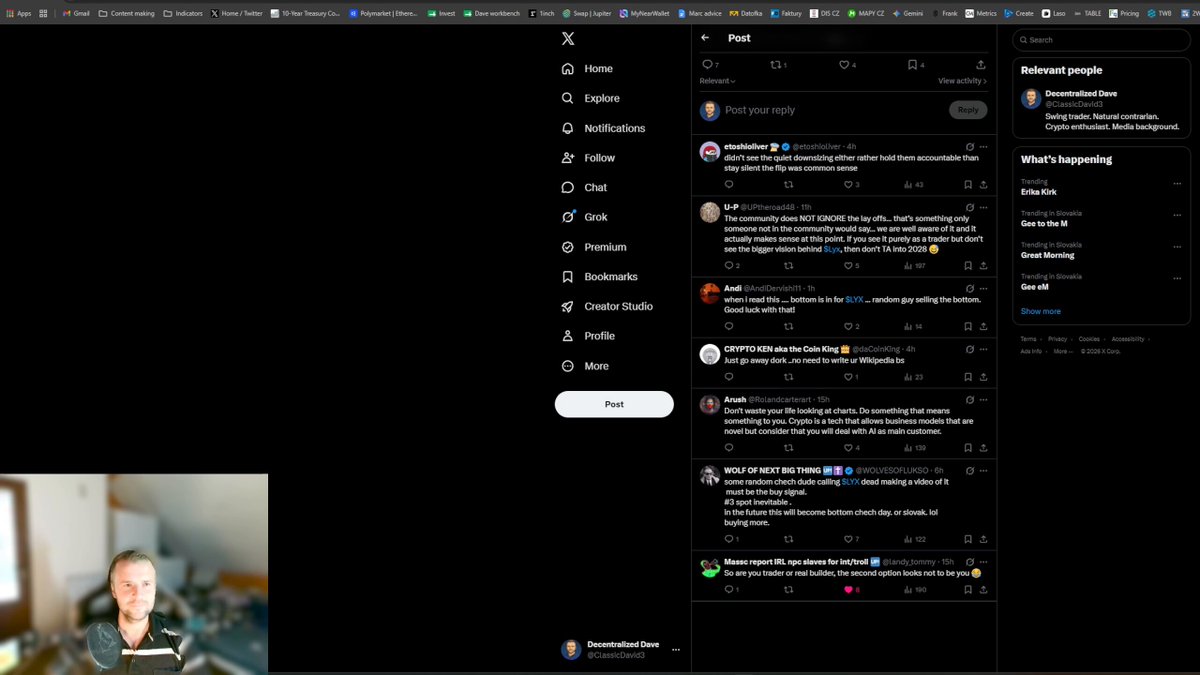Expand the More menu in the sidebar
The image size is (1200, 675).
(x=586, y=366)
